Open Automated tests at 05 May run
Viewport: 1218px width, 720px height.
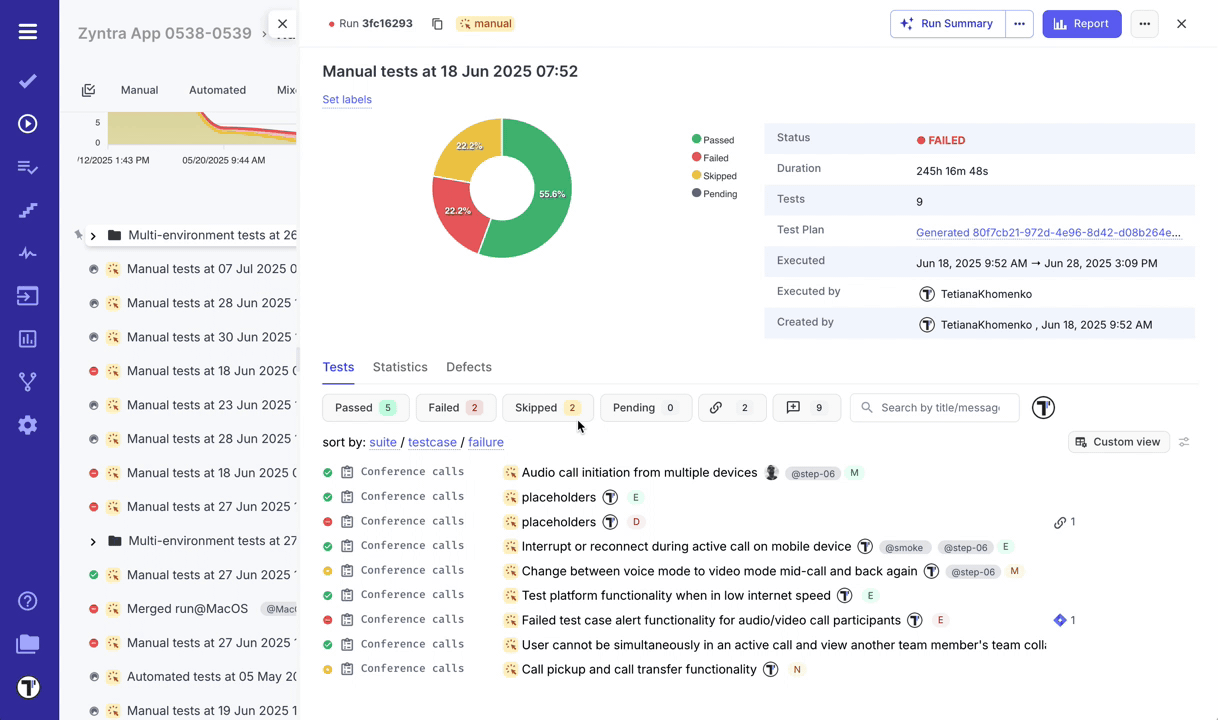tap(212, 677)
